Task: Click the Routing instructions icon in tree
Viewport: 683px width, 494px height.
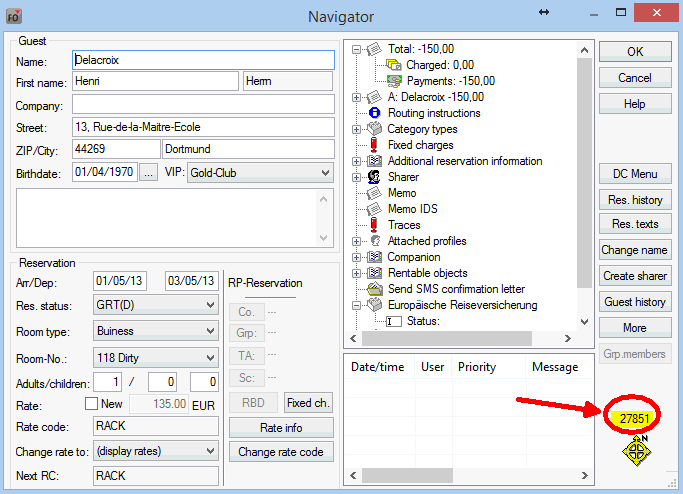Action: pos(375,113)
